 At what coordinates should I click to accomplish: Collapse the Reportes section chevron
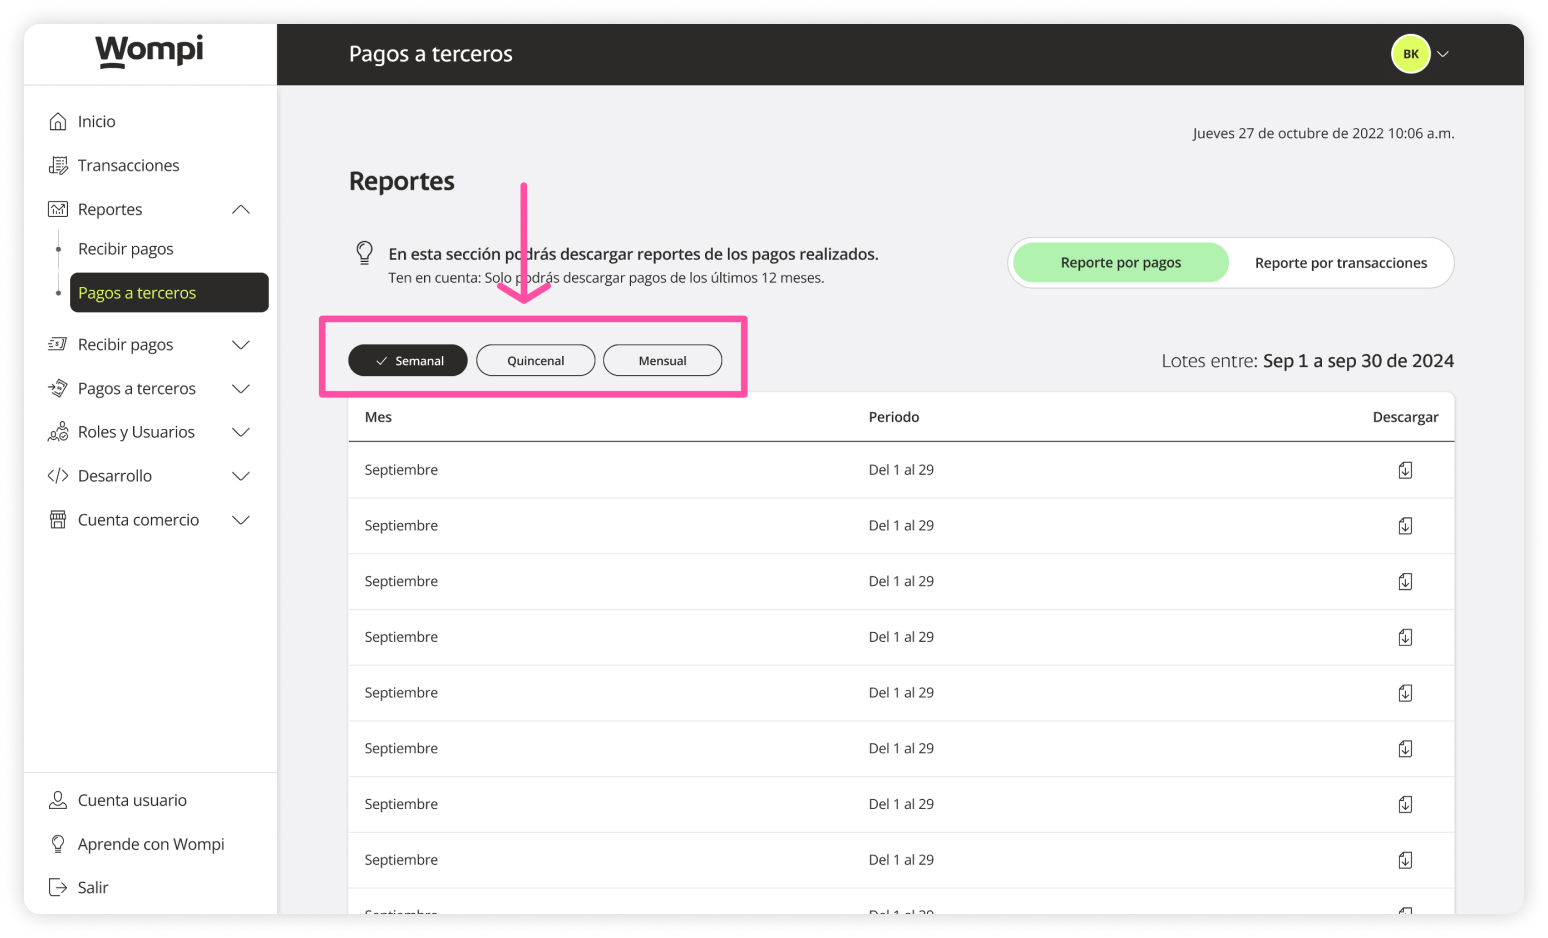[240, 208]
